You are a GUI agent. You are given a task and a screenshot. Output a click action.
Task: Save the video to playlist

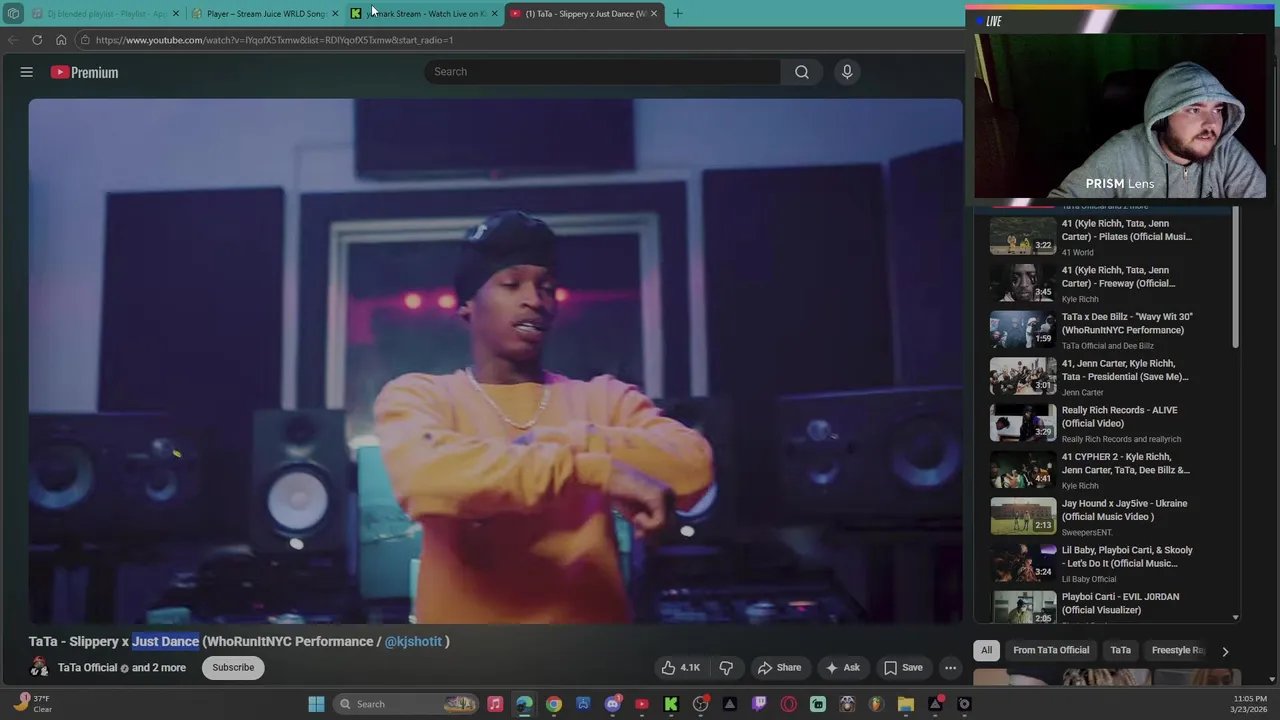903,667
